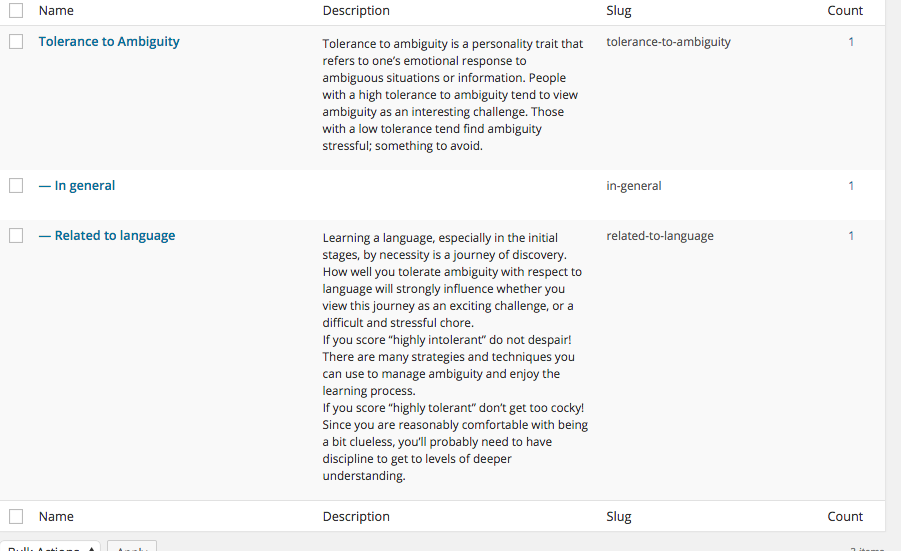Click the count link for Related to language

pos(851,236)
